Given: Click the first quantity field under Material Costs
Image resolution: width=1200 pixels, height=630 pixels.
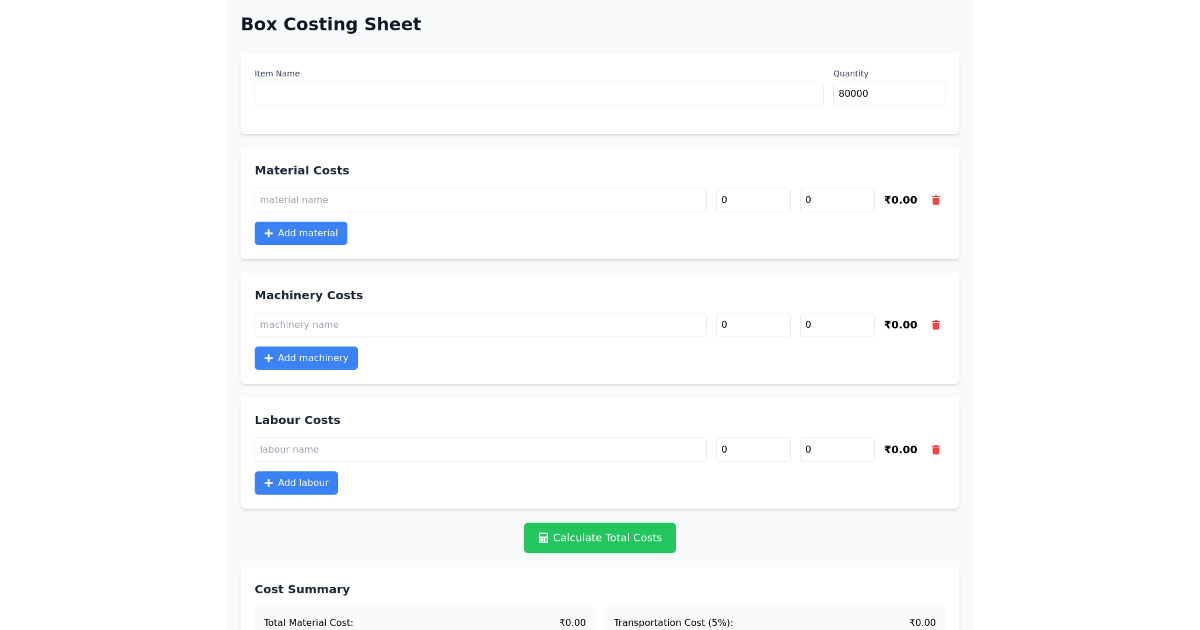Looking at the screenshot, I should coord(752,200).
